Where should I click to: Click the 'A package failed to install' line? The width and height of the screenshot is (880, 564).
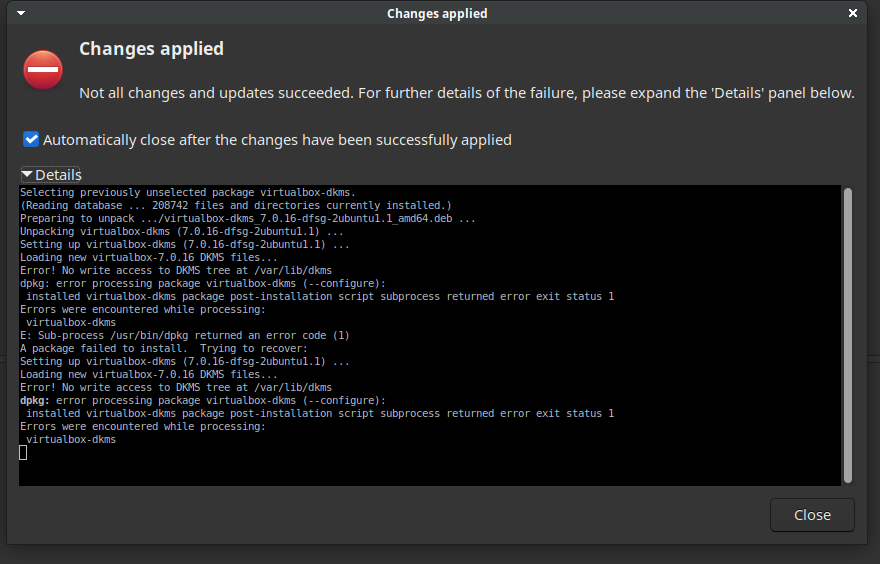(x=164, y=348)
